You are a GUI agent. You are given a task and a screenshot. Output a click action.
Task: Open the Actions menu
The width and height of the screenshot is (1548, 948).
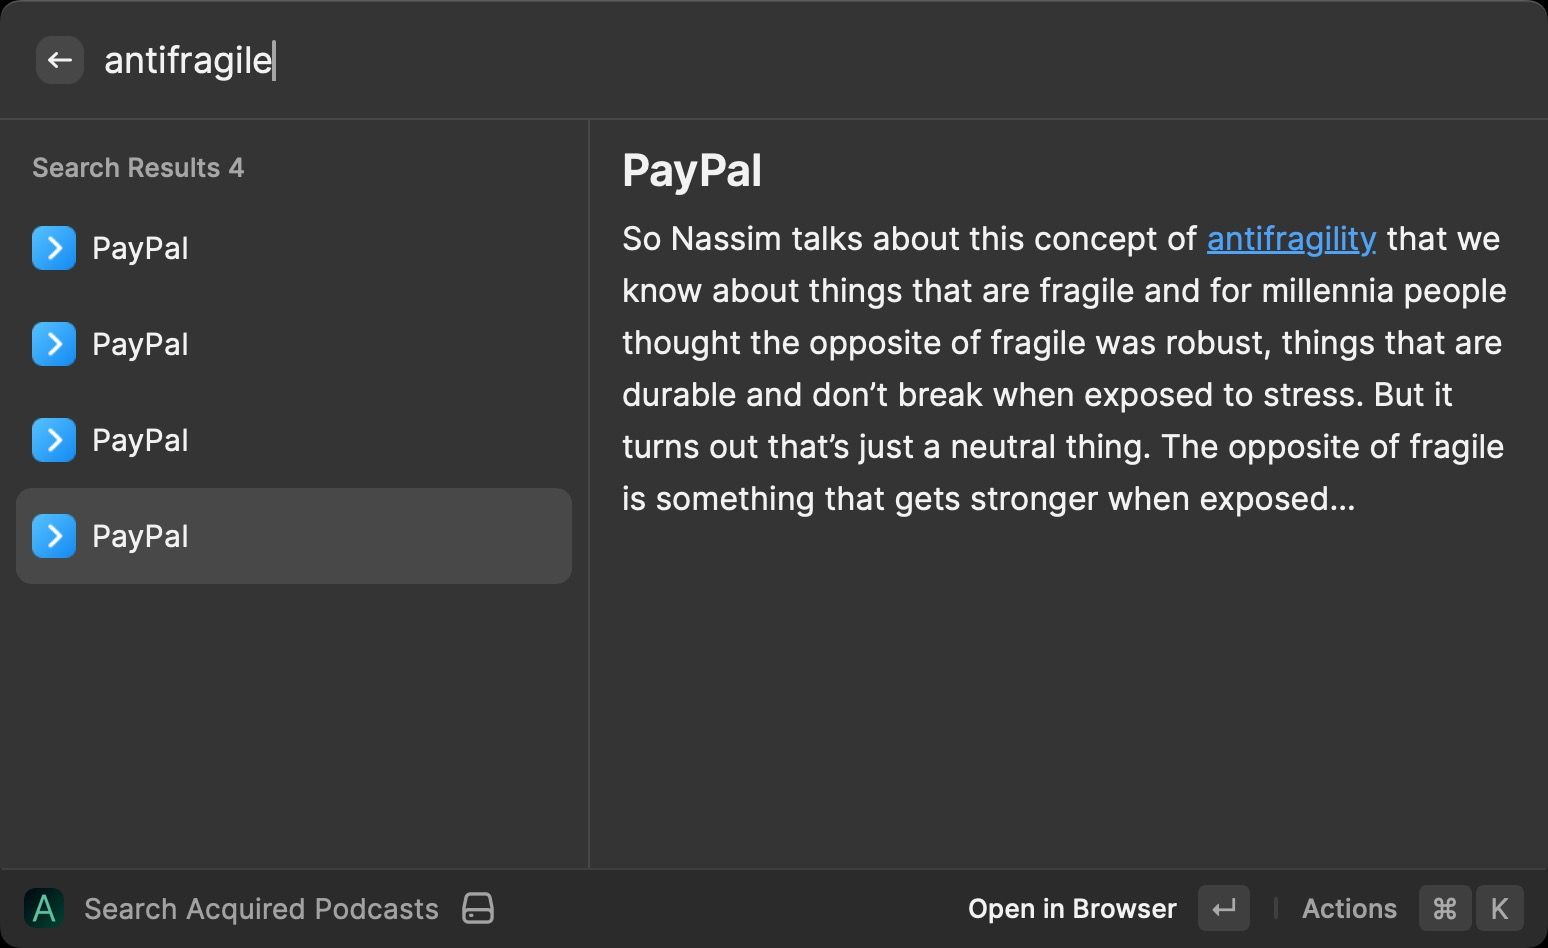click(1349, 908)
